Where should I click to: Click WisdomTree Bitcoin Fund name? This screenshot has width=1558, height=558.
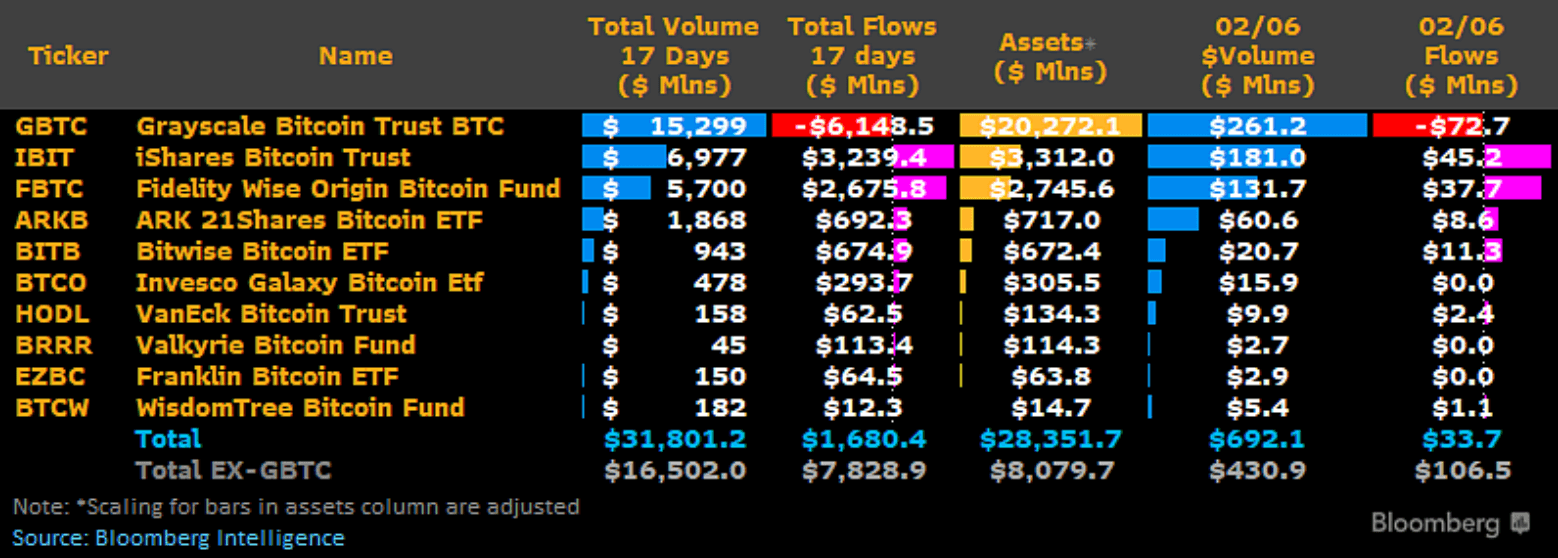pos(300,407)
